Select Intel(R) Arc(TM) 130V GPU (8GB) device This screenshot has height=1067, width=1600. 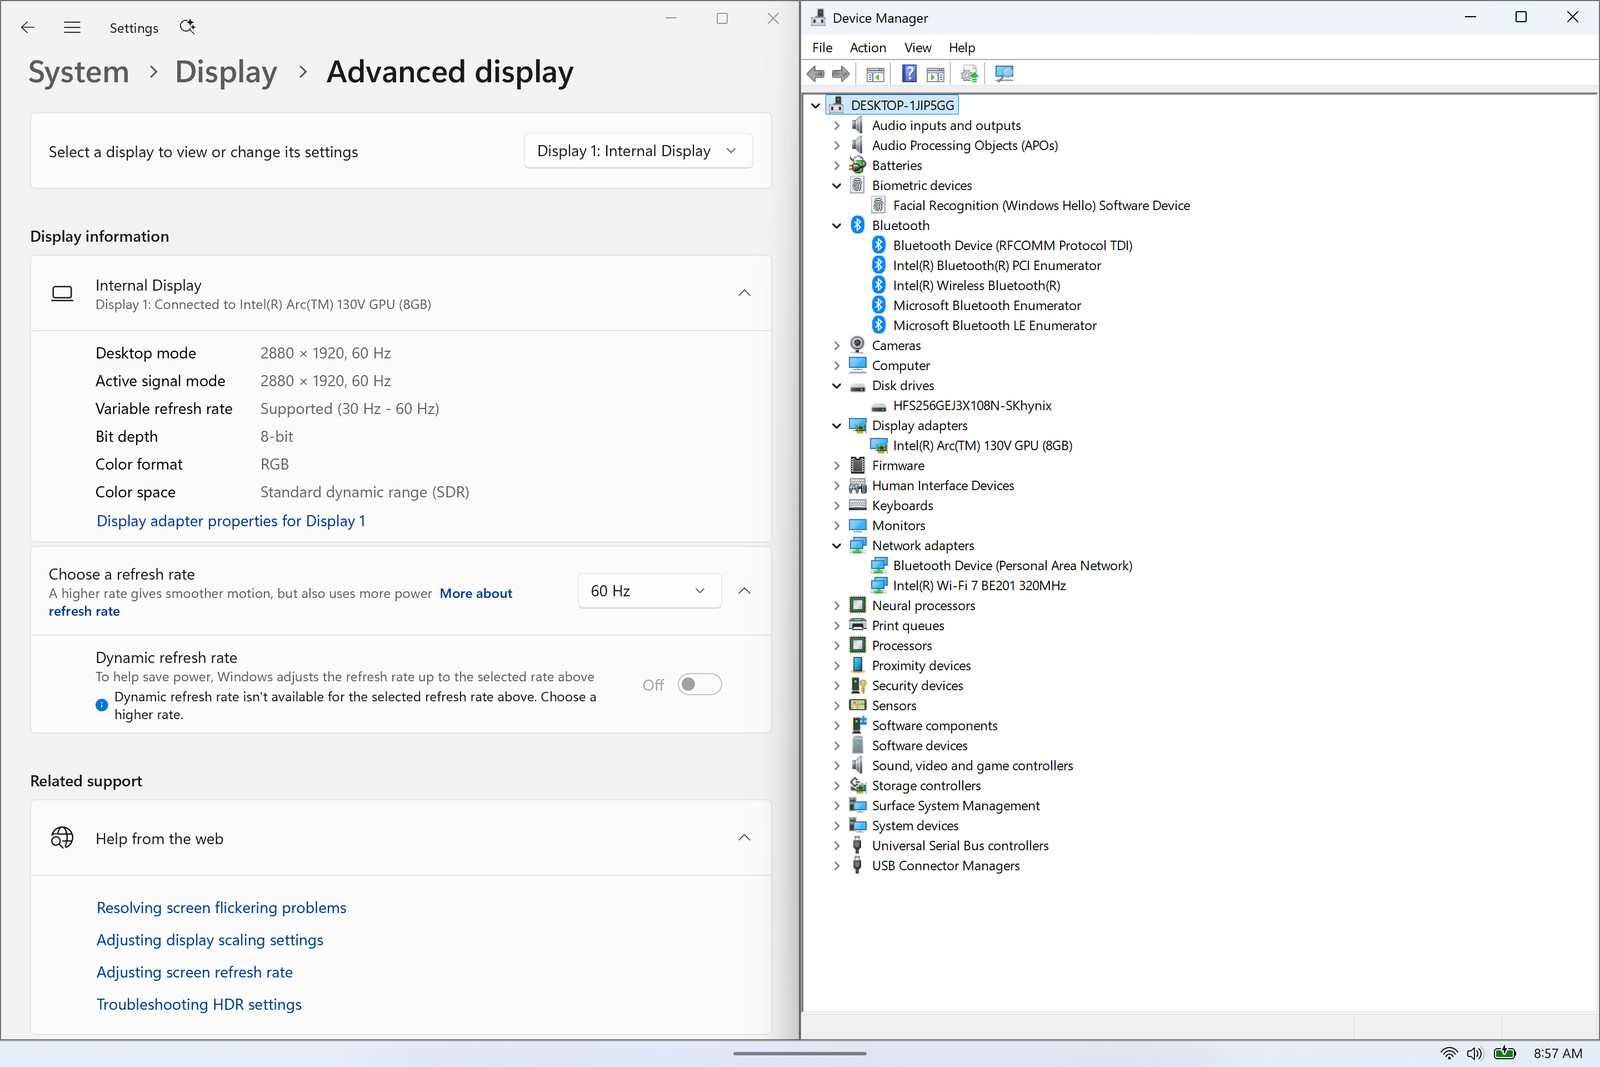tap(982, 445)
